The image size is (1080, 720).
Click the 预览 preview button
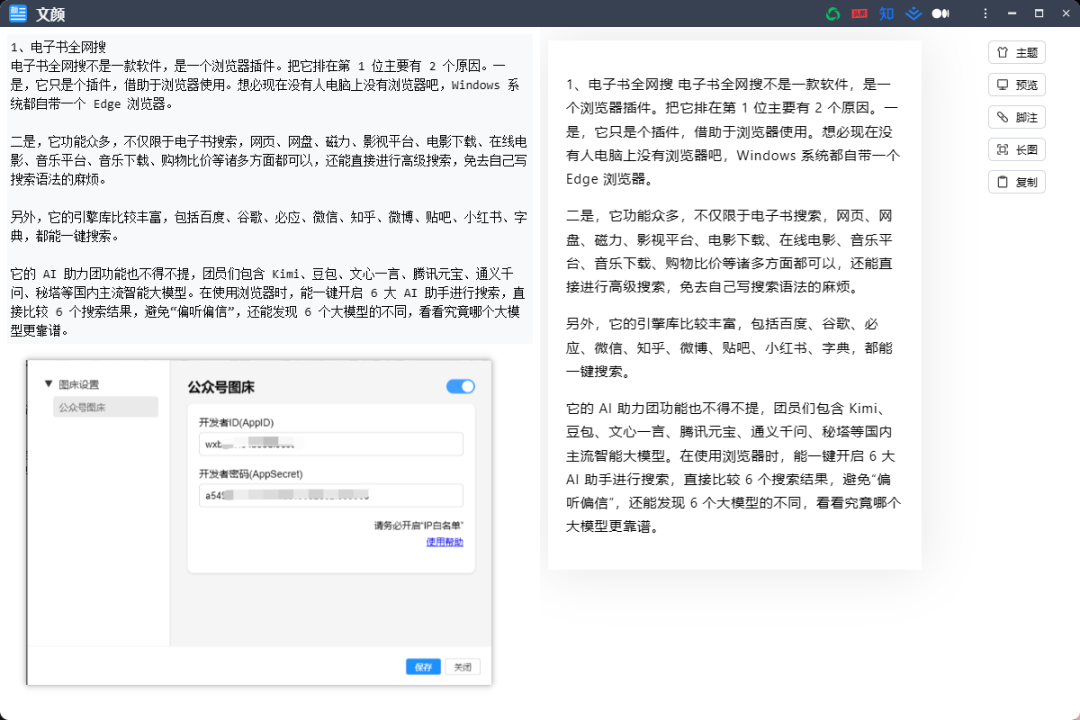coord(1017,85)
